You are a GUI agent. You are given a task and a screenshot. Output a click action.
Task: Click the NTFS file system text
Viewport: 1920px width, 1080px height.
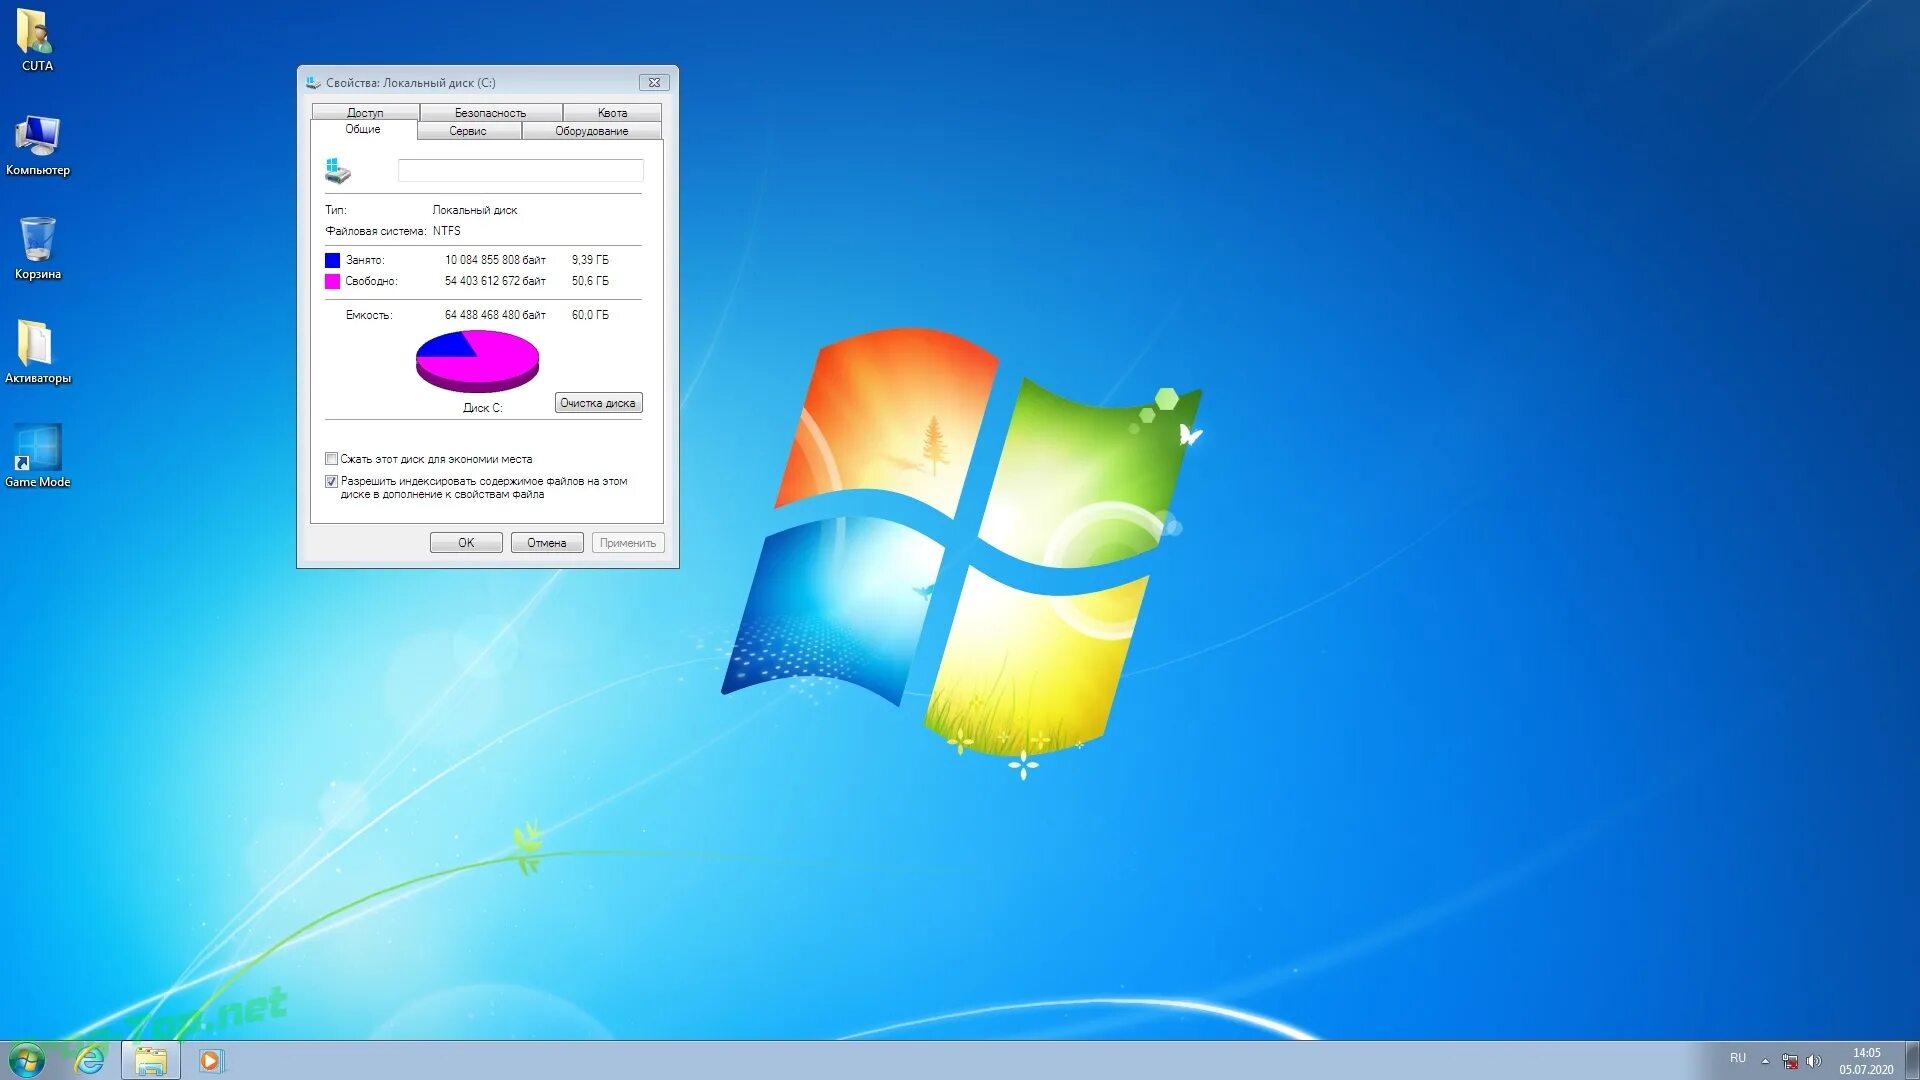[447, 231]
